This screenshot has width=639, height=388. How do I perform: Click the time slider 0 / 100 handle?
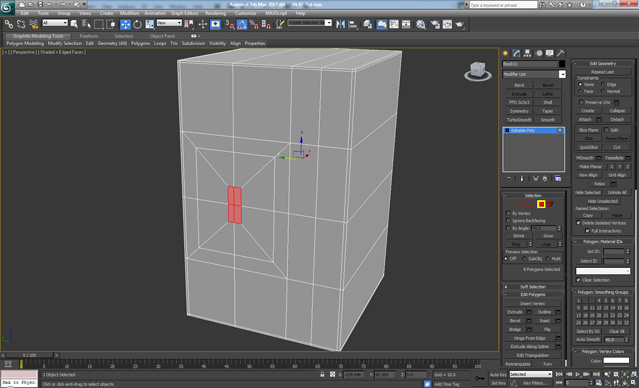[x=29, y=355]
